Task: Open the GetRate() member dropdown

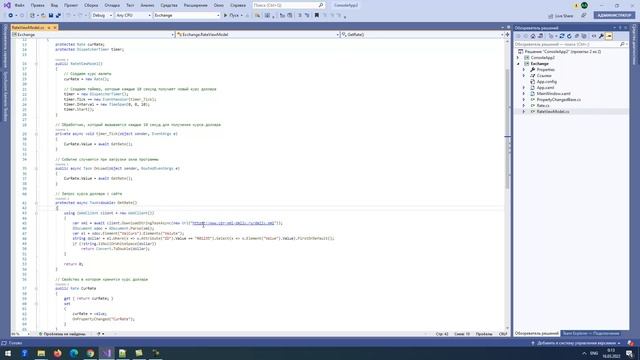Action: coord(422,35)
